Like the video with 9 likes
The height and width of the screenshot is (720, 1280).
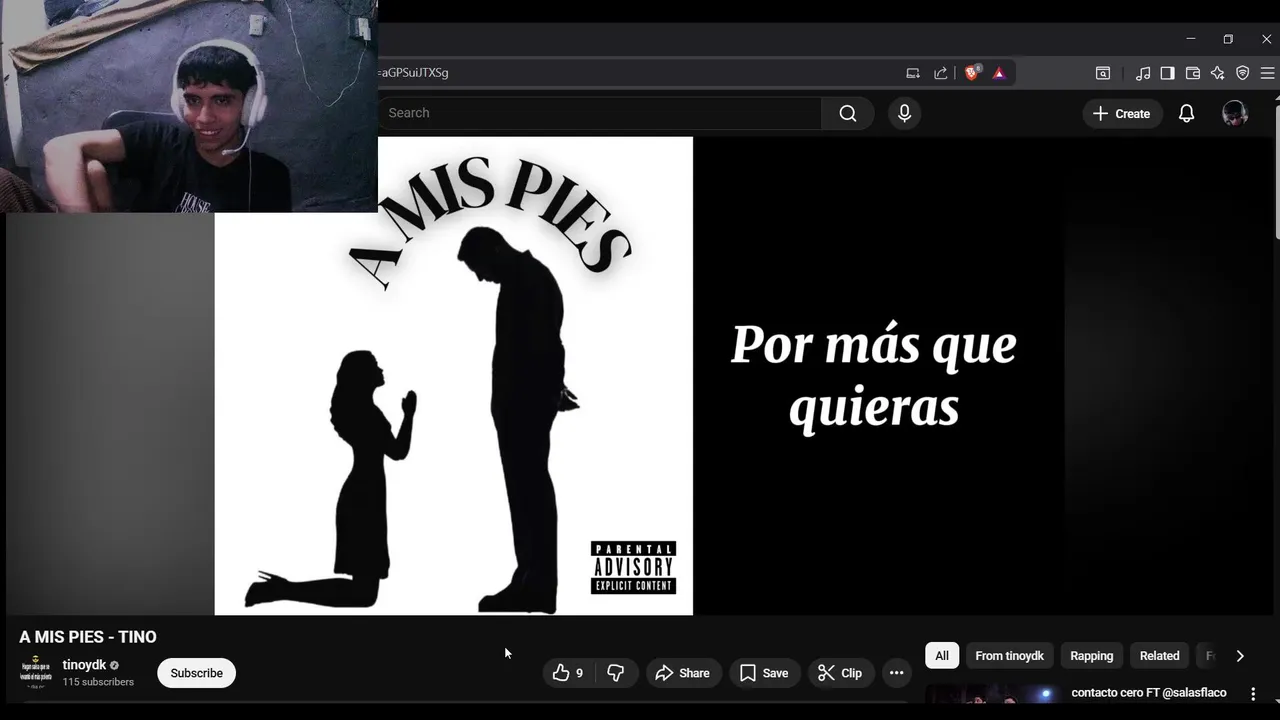point(567,673)
